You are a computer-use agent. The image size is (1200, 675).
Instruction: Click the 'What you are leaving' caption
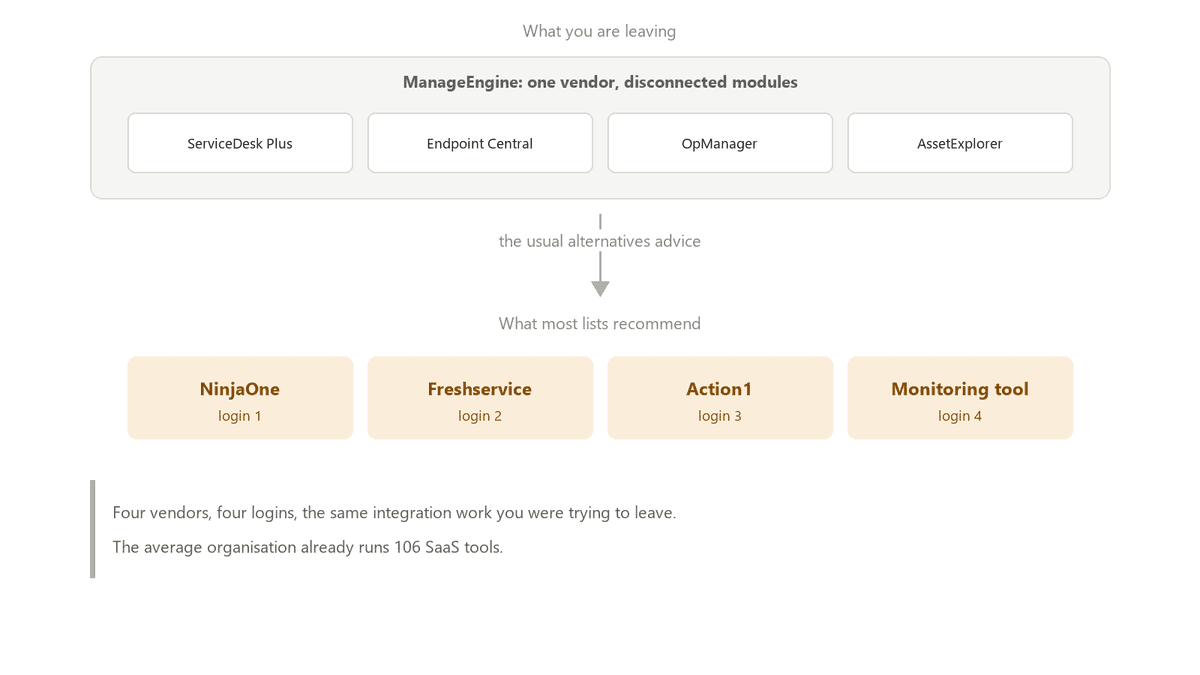point(600,31)
